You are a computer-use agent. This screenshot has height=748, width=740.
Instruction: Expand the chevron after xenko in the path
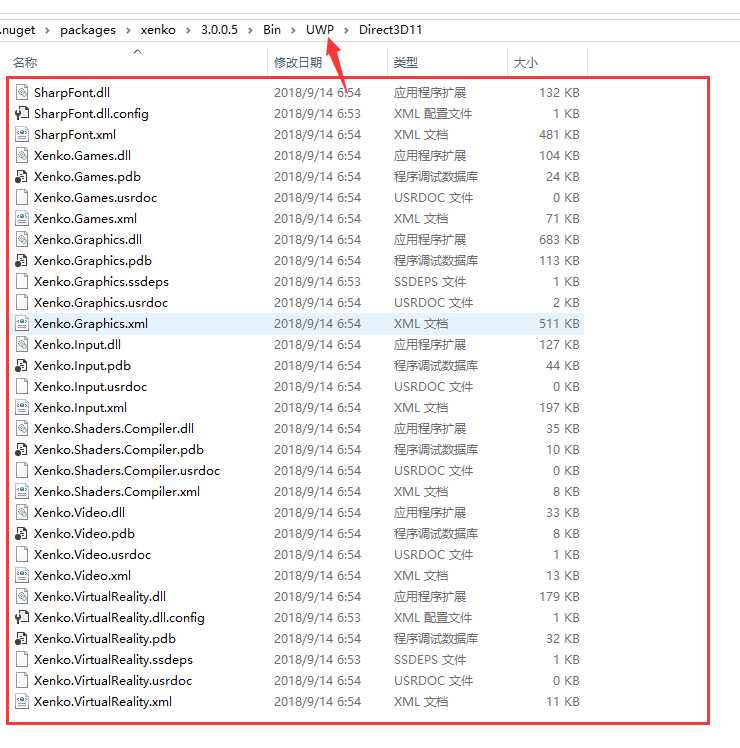[x=188, y=30]
